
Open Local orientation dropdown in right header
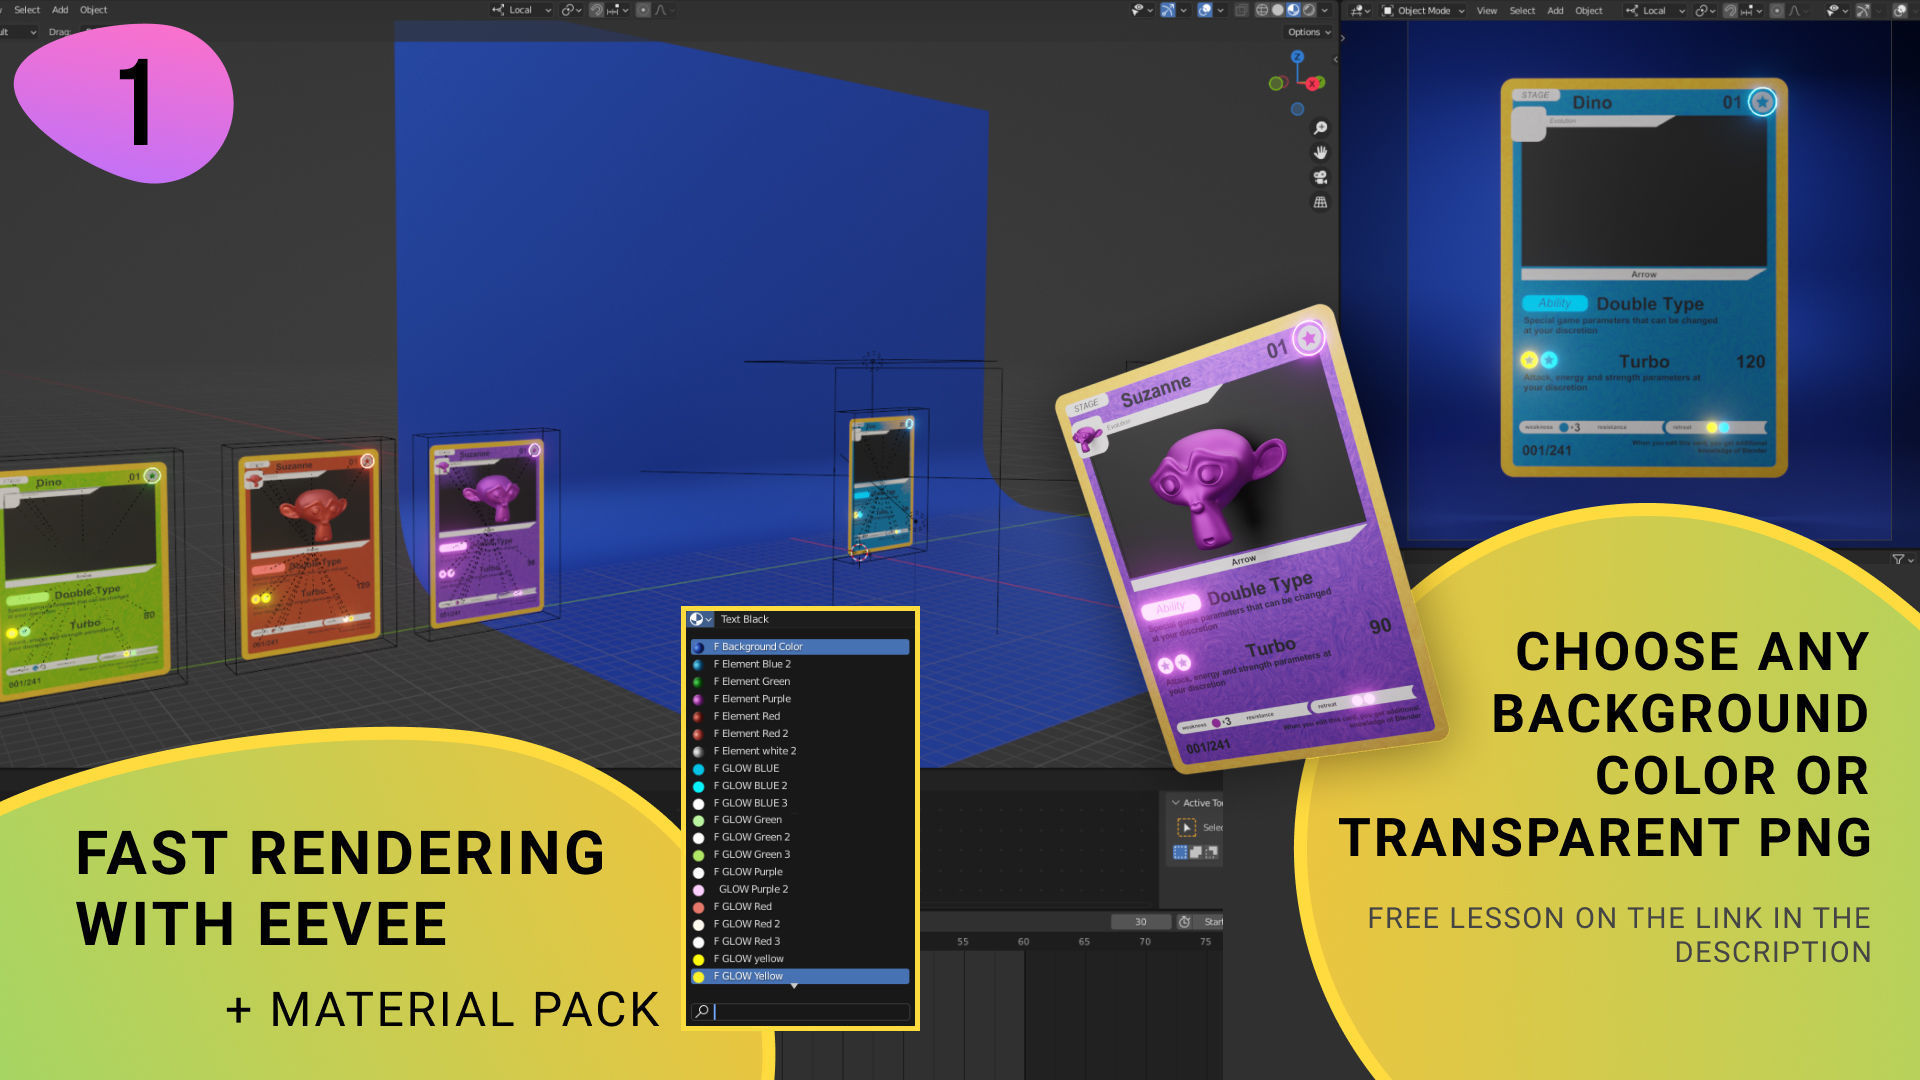[1655, 10]
